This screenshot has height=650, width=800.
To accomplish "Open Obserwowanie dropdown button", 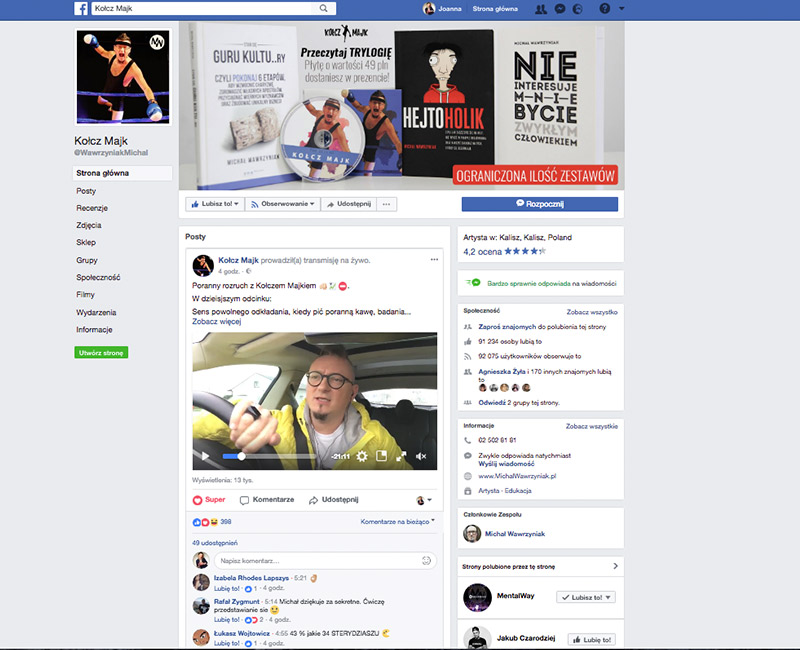I will 283,204.
